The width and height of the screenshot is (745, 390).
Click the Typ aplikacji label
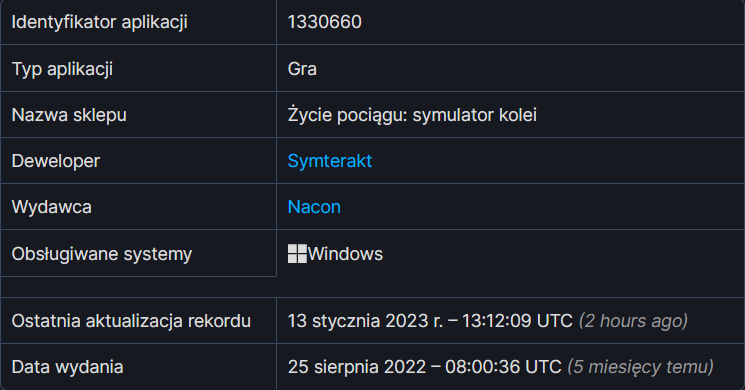[x=62, y=69]
